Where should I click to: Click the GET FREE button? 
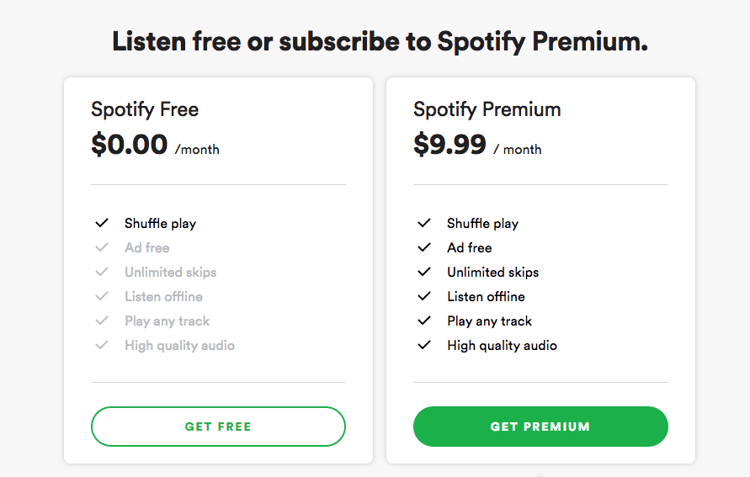(218, 426)
